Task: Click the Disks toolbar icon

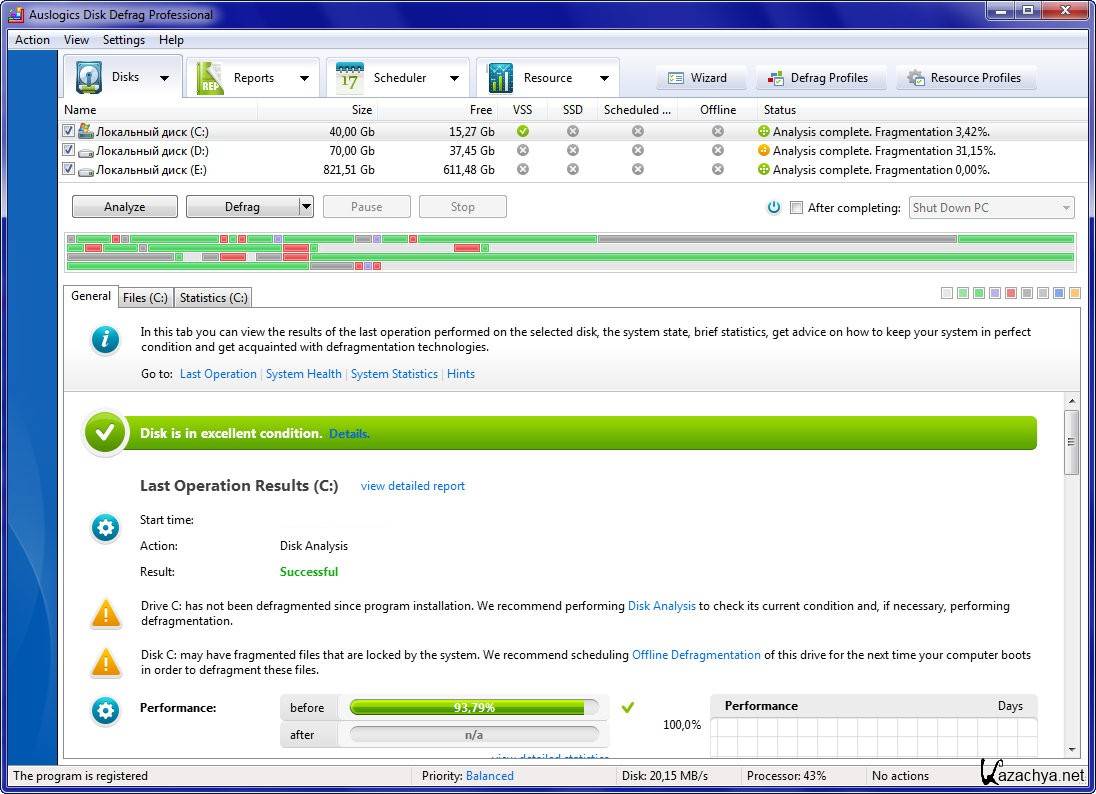Action: tap(90, 78)
